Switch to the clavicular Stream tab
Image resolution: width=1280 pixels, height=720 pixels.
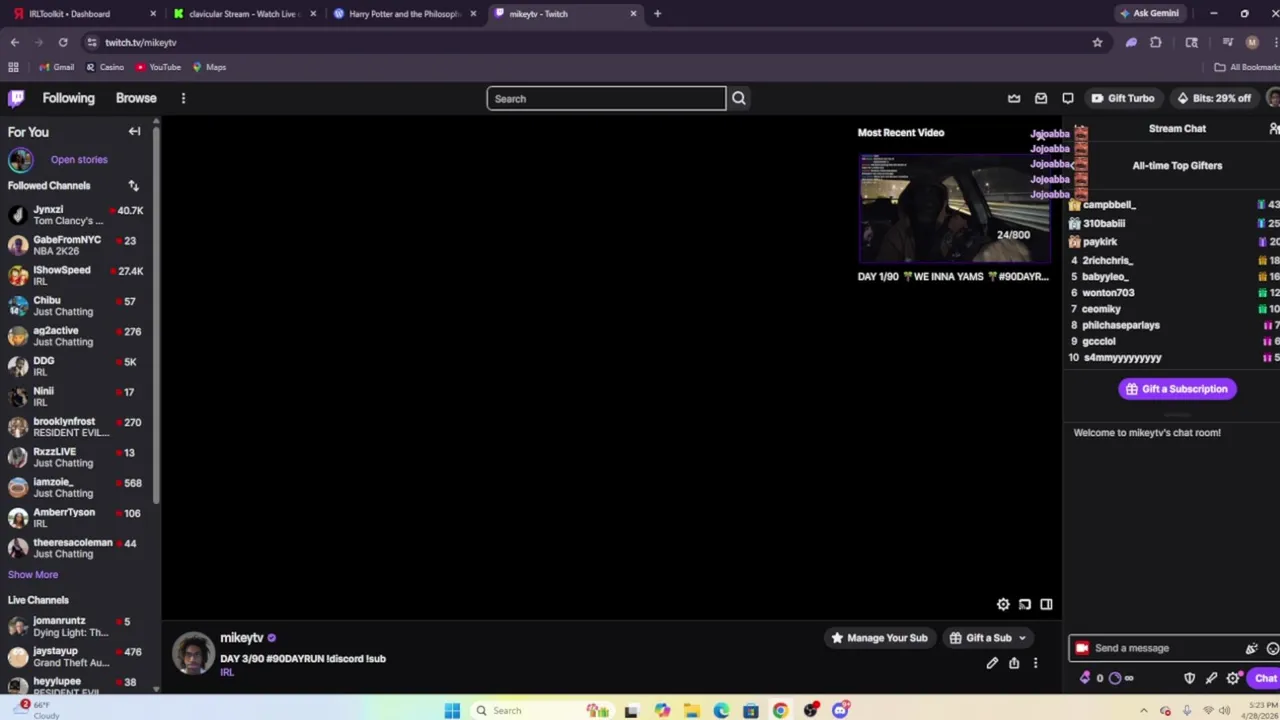point(245,14)
